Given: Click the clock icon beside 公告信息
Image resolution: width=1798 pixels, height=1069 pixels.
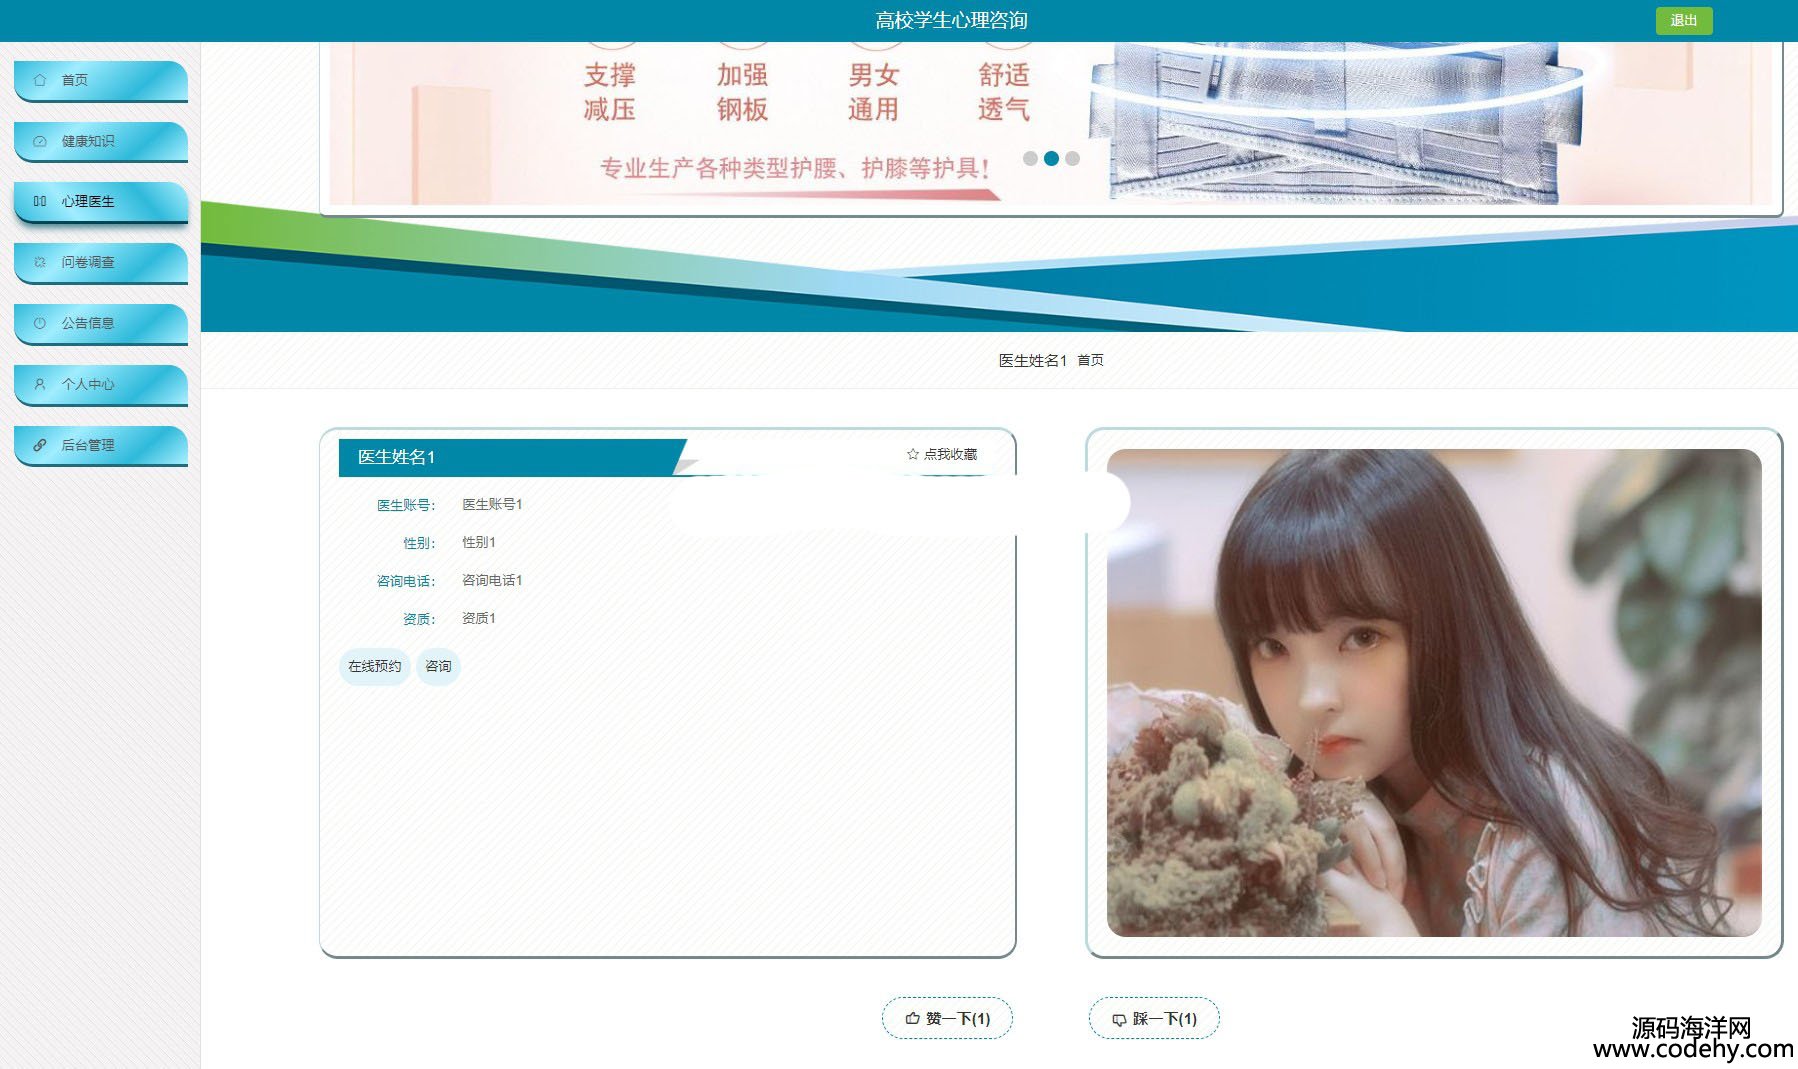Looking at the screenshot, I should 40,323.
